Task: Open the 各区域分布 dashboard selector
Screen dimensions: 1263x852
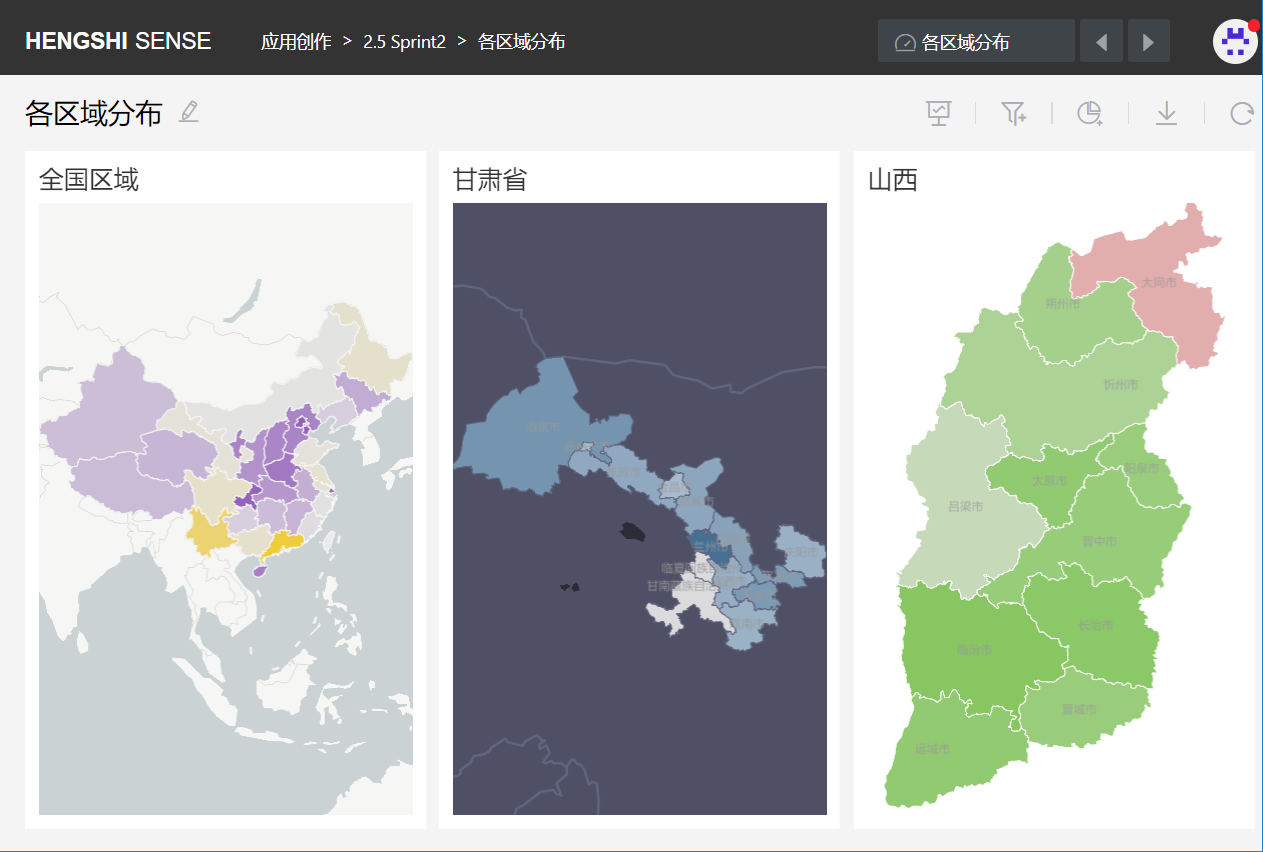Action: tap(976, 41)
